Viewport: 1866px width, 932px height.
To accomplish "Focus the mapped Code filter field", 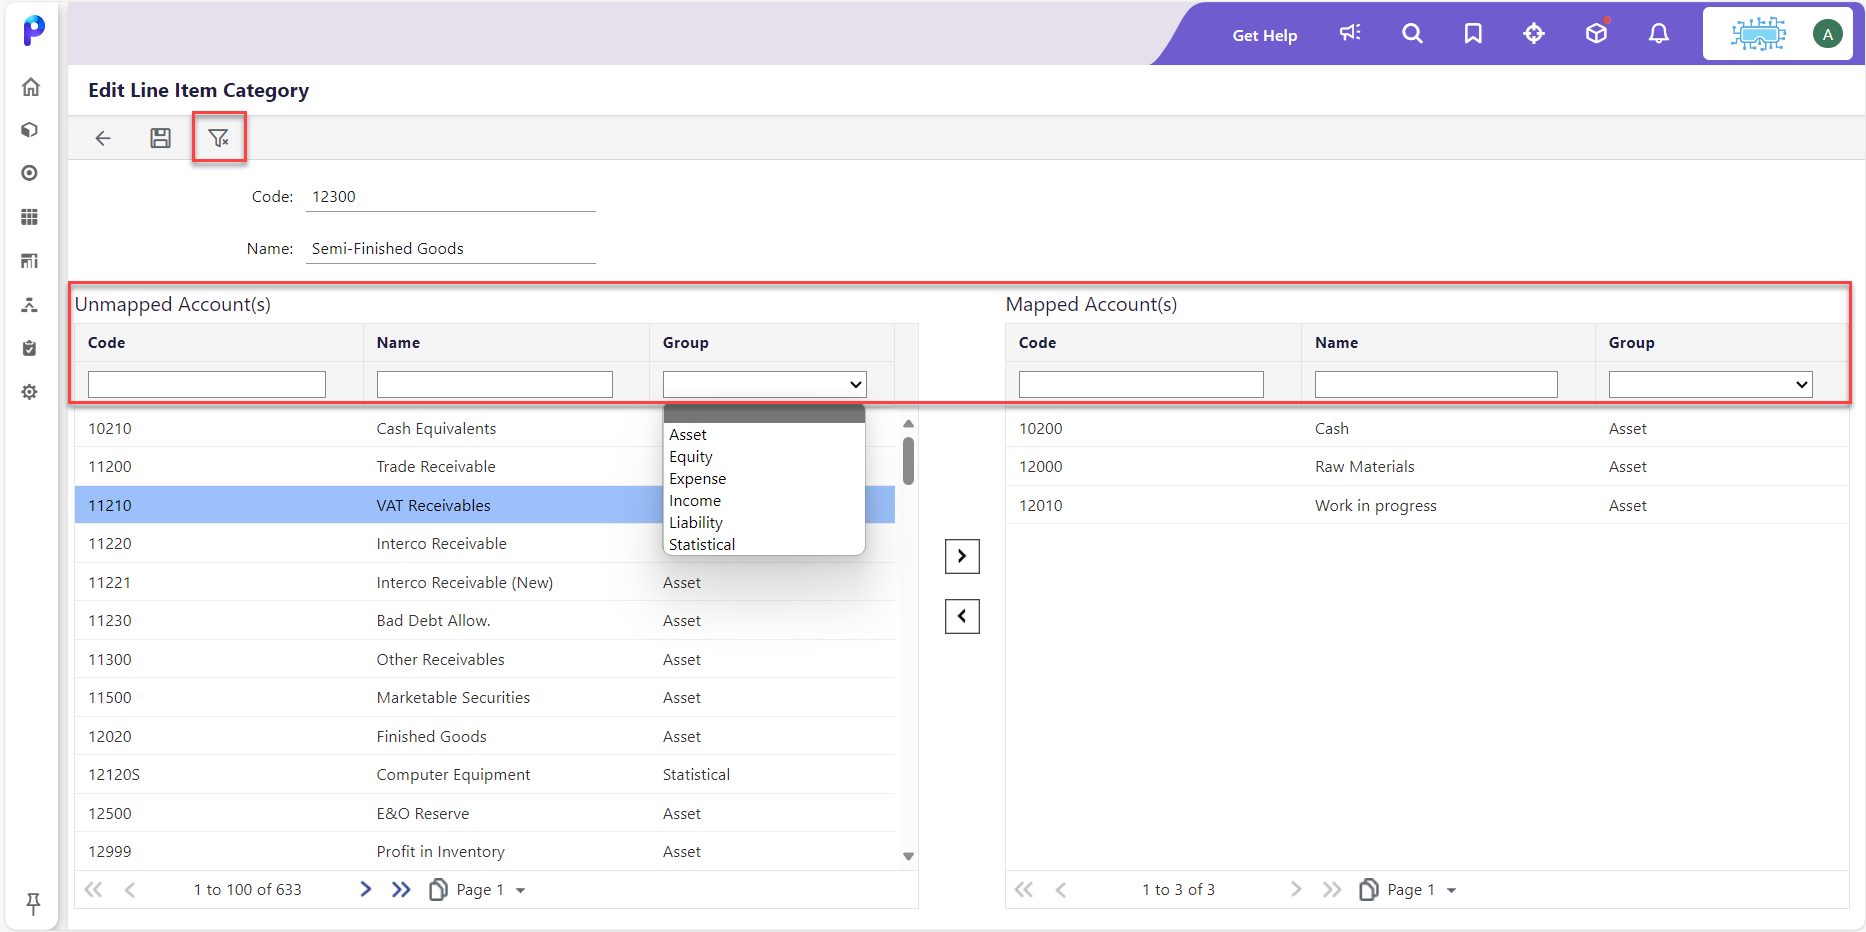I will (x=1141, y=384).
